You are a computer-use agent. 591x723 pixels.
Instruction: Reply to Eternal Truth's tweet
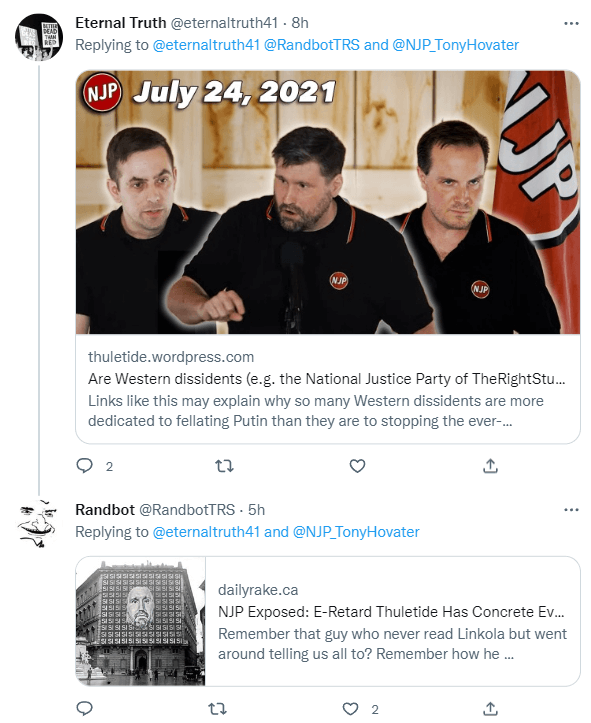pyautogui.click(x=84, y=466)
